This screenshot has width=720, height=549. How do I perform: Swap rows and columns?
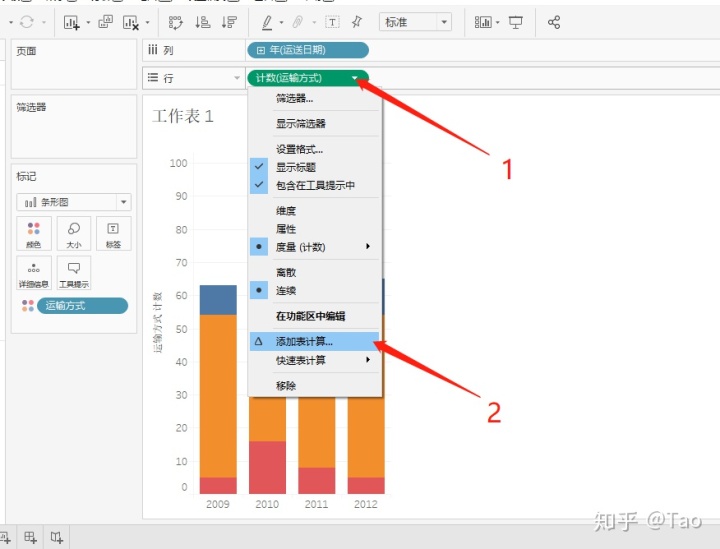(x=175, y=22)
